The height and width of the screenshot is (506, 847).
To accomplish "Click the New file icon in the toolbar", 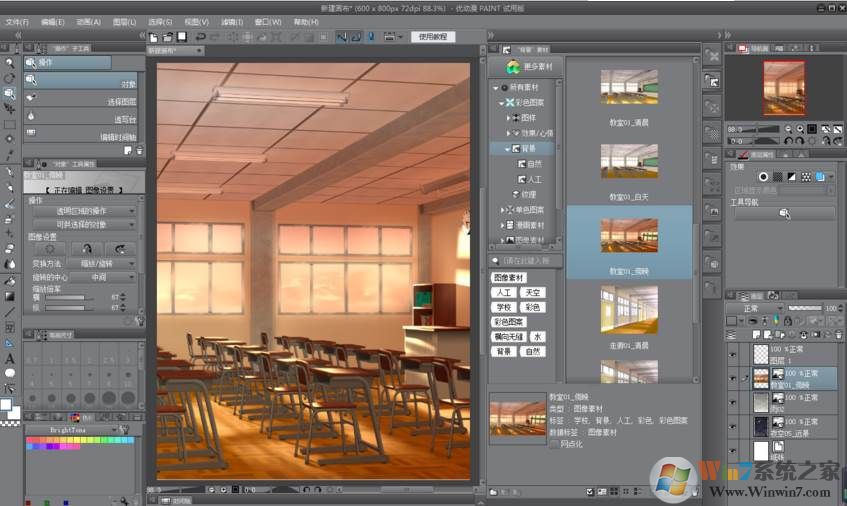I will [x=155, y=37].
